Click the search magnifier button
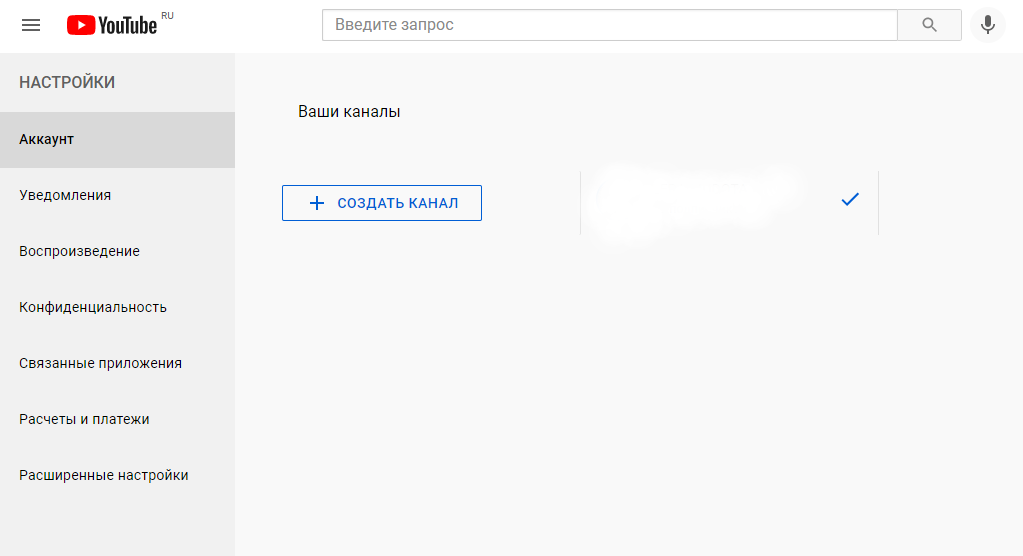Screen dimensions: 1023x556 tap(929, 25)
